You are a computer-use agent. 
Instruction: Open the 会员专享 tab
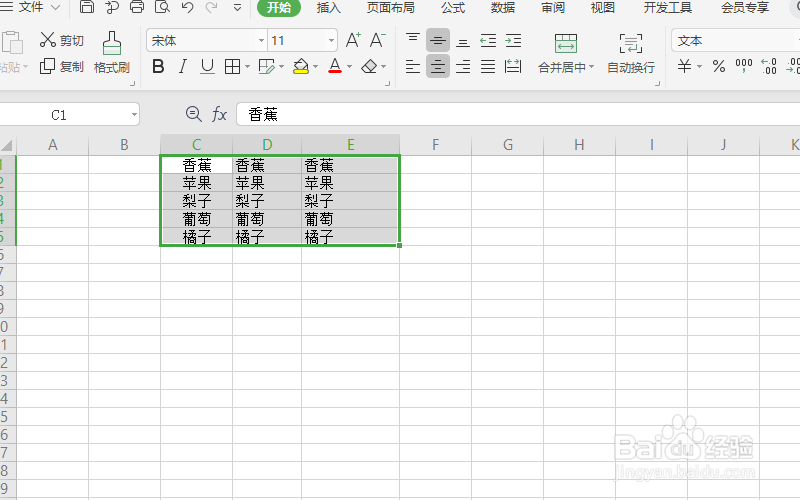click(745, 7)
